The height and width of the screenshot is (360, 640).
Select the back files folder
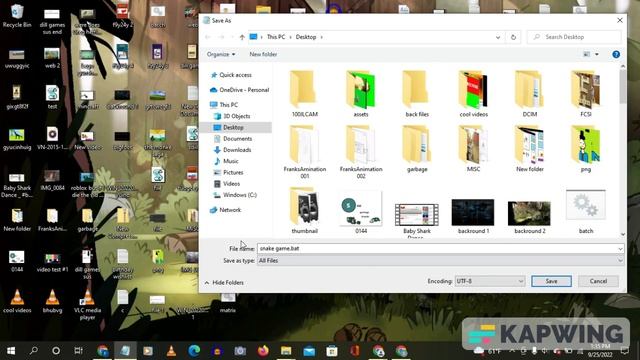417,94
